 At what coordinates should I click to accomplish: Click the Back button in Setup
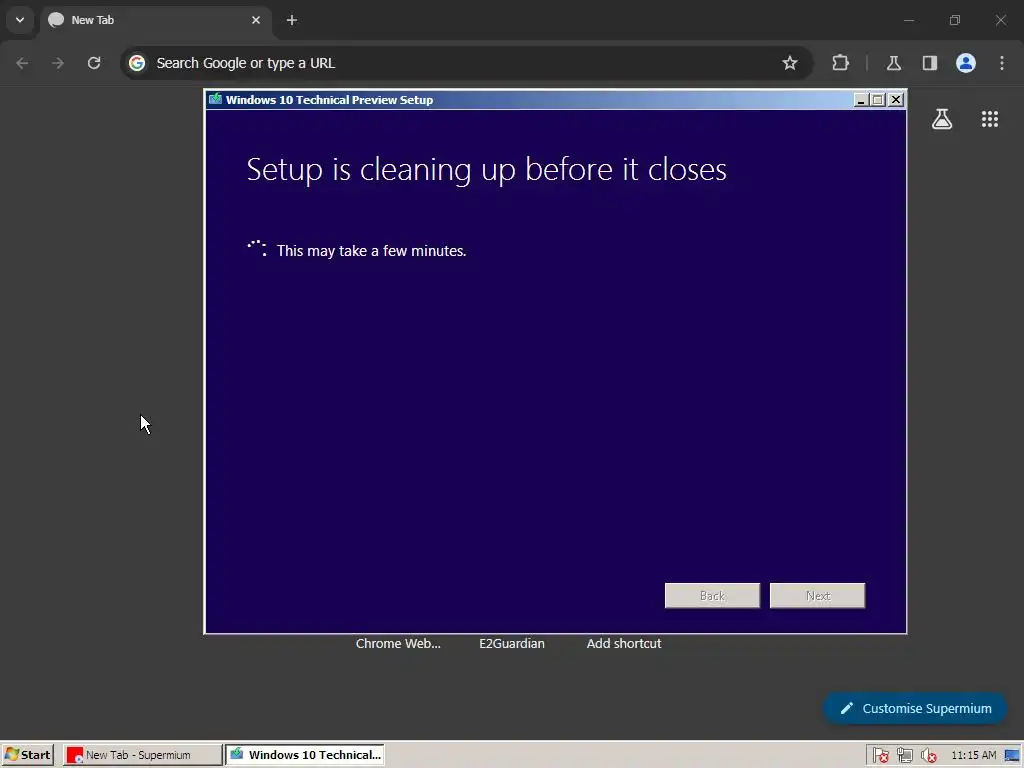(x=712, y=596)
